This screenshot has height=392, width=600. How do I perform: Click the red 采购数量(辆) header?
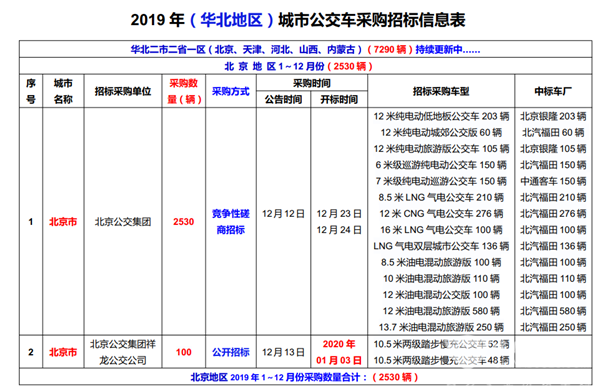pos(184,91)
